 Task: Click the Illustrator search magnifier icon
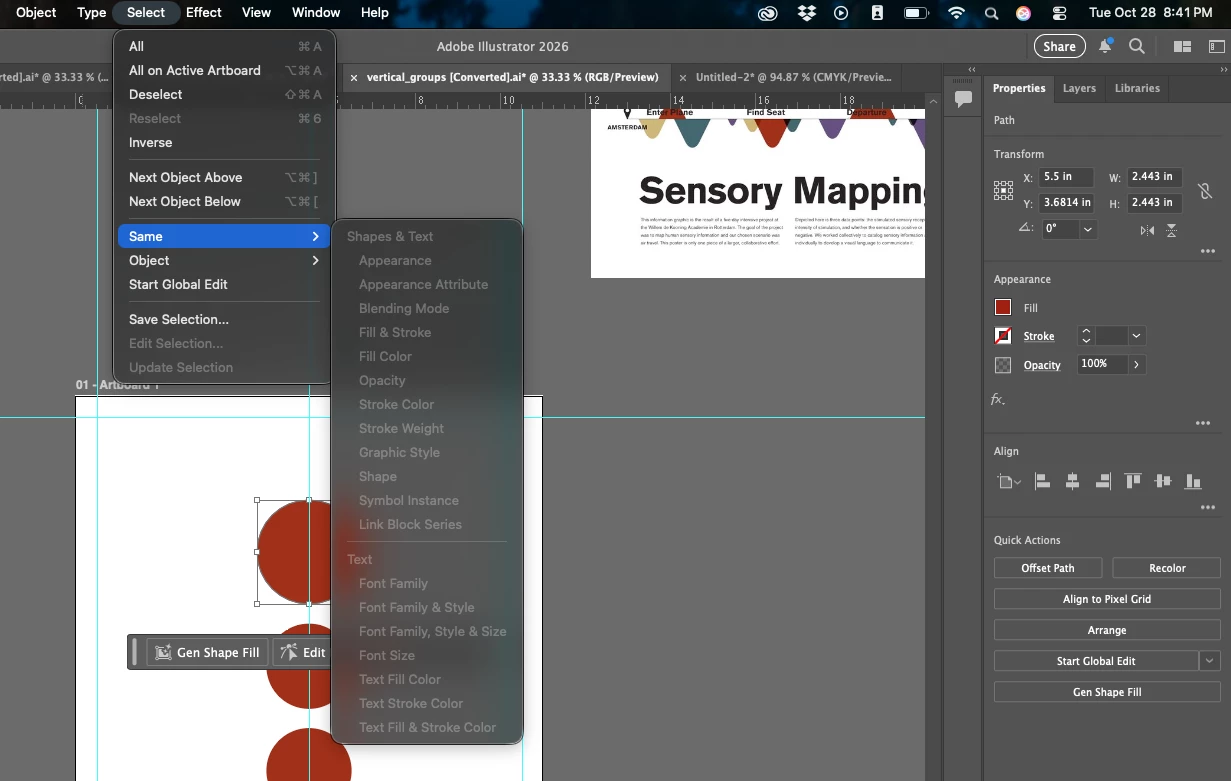[x=1137, y=46]
